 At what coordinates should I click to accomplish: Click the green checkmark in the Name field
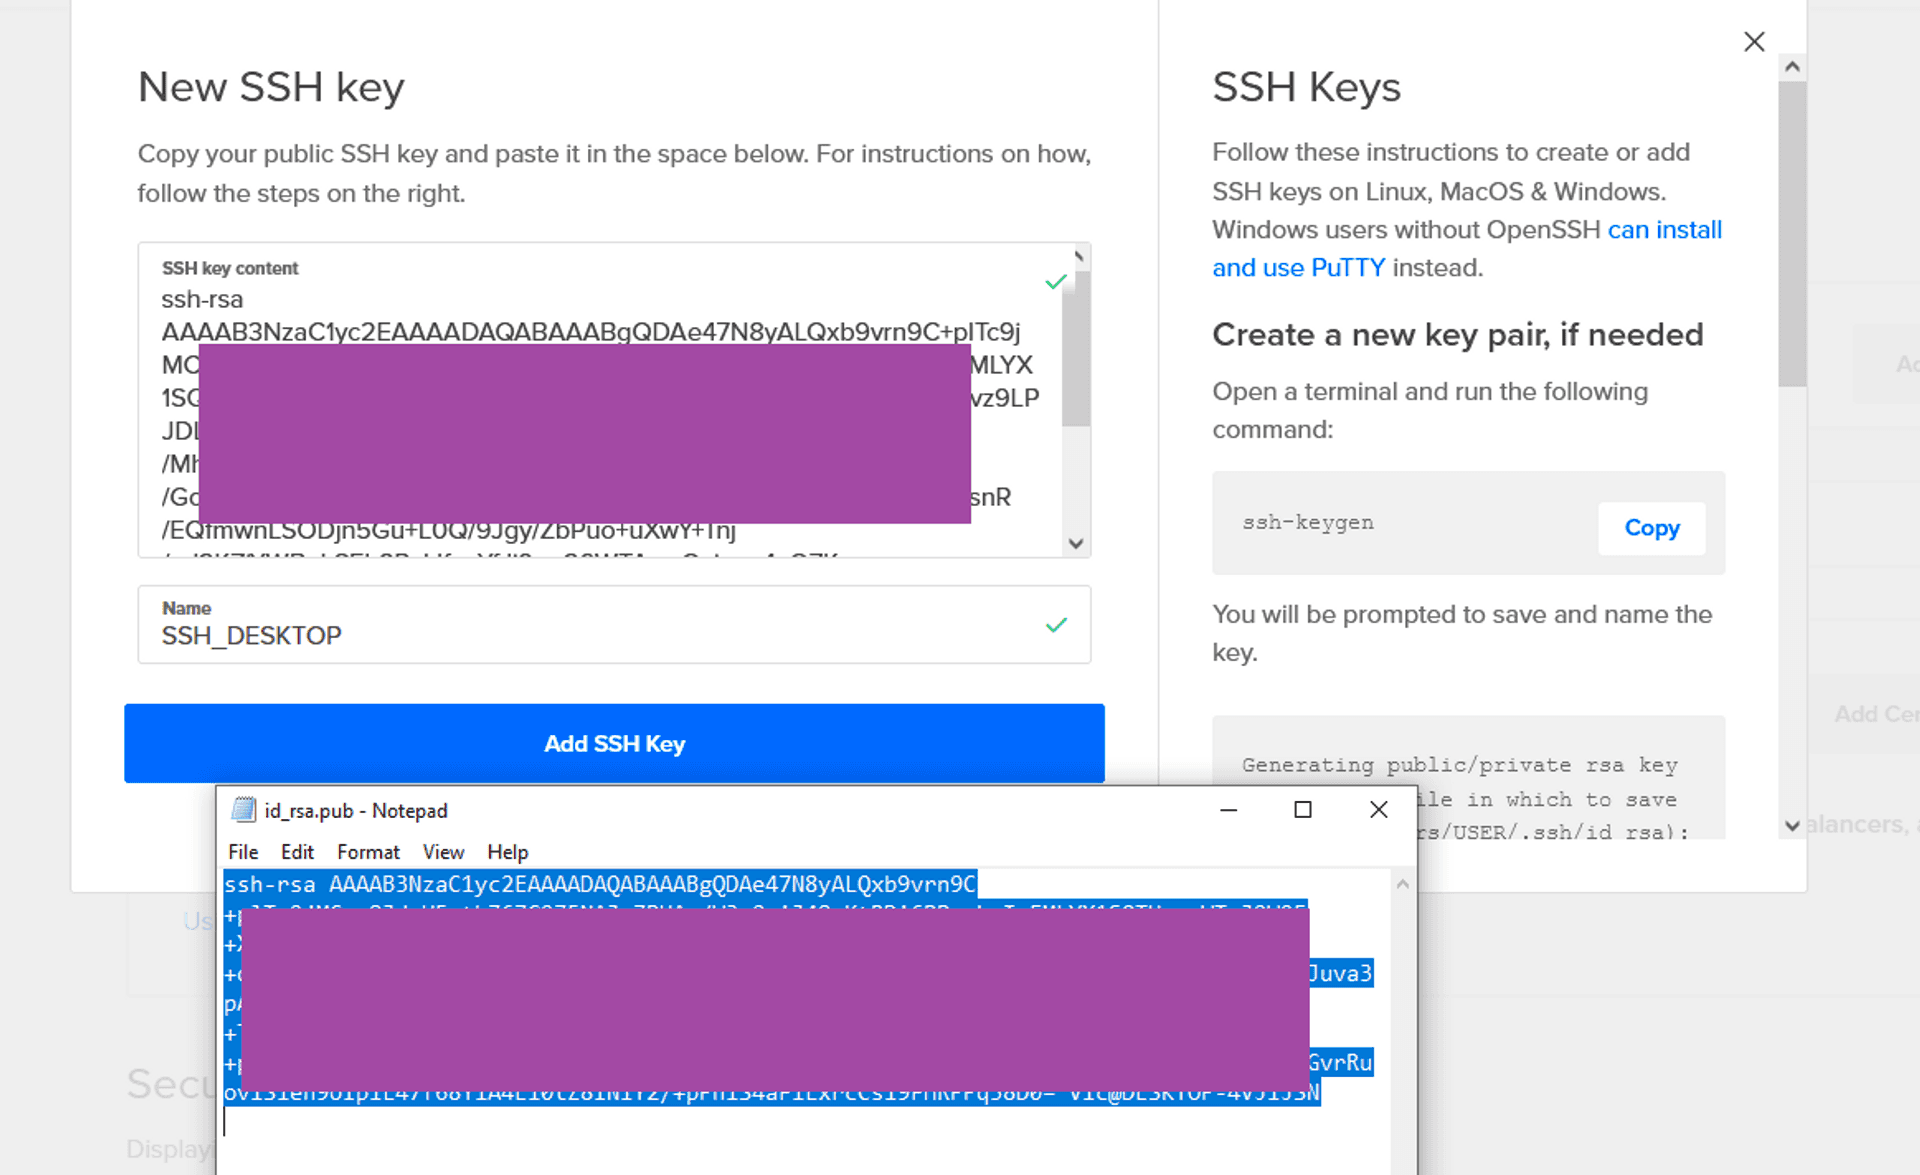click(1056, 625)
